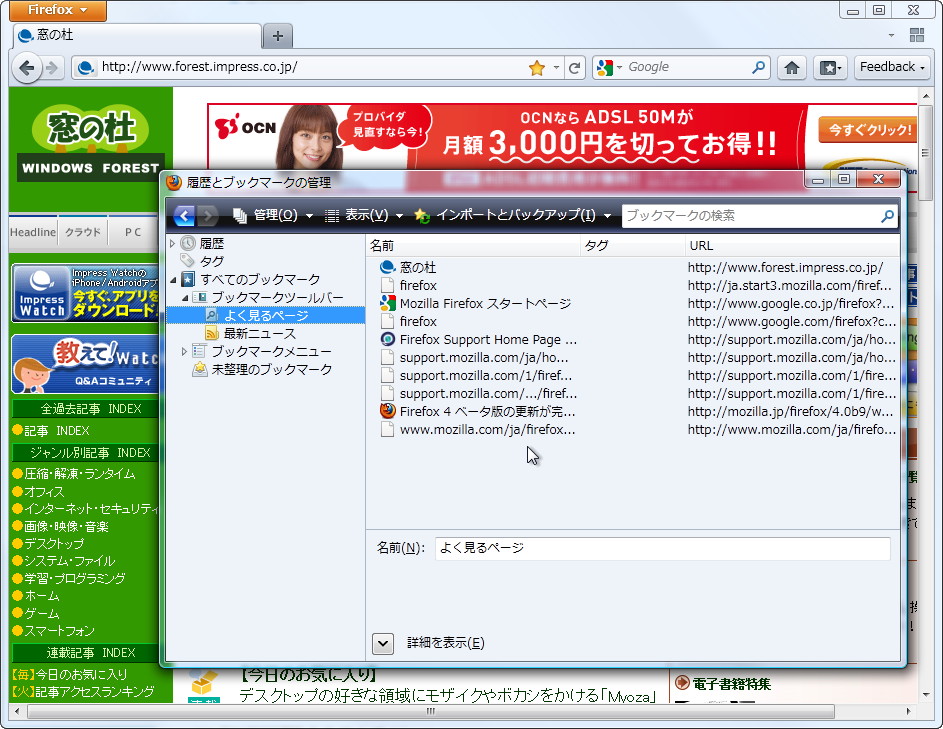Open a new tab with the plus button
Screen dimensions: 943x729
click(x=277, y=35)
